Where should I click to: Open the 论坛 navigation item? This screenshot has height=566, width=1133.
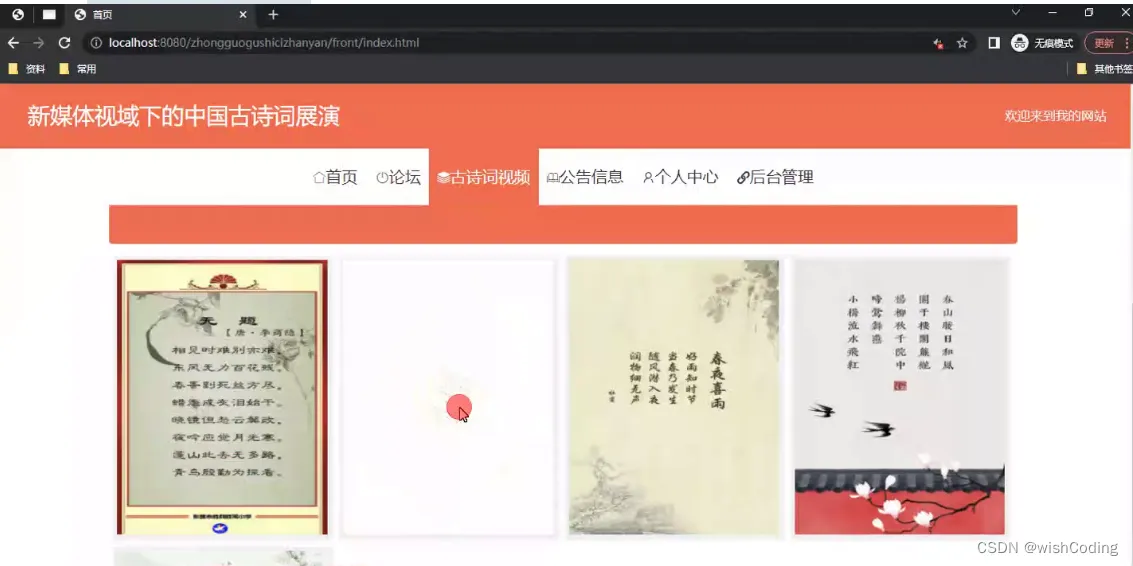398,177
